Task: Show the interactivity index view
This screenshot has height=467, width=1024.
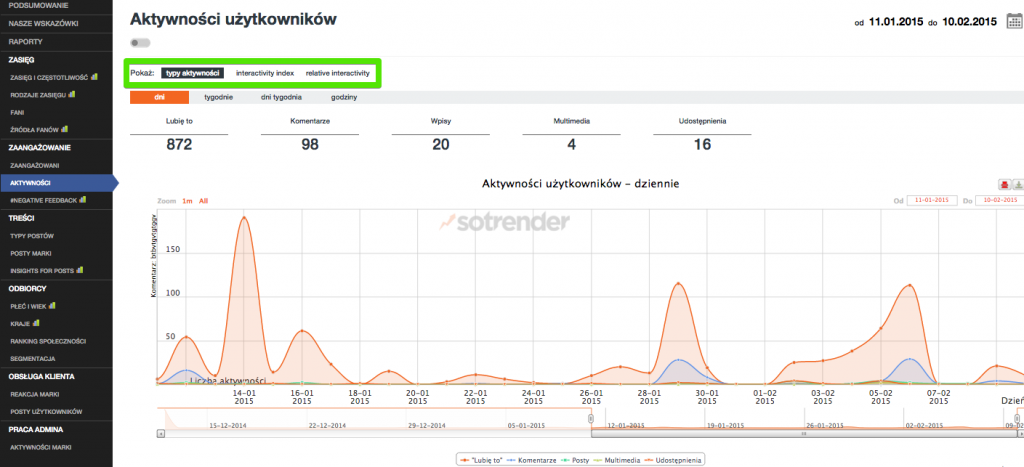Action: 264,74
